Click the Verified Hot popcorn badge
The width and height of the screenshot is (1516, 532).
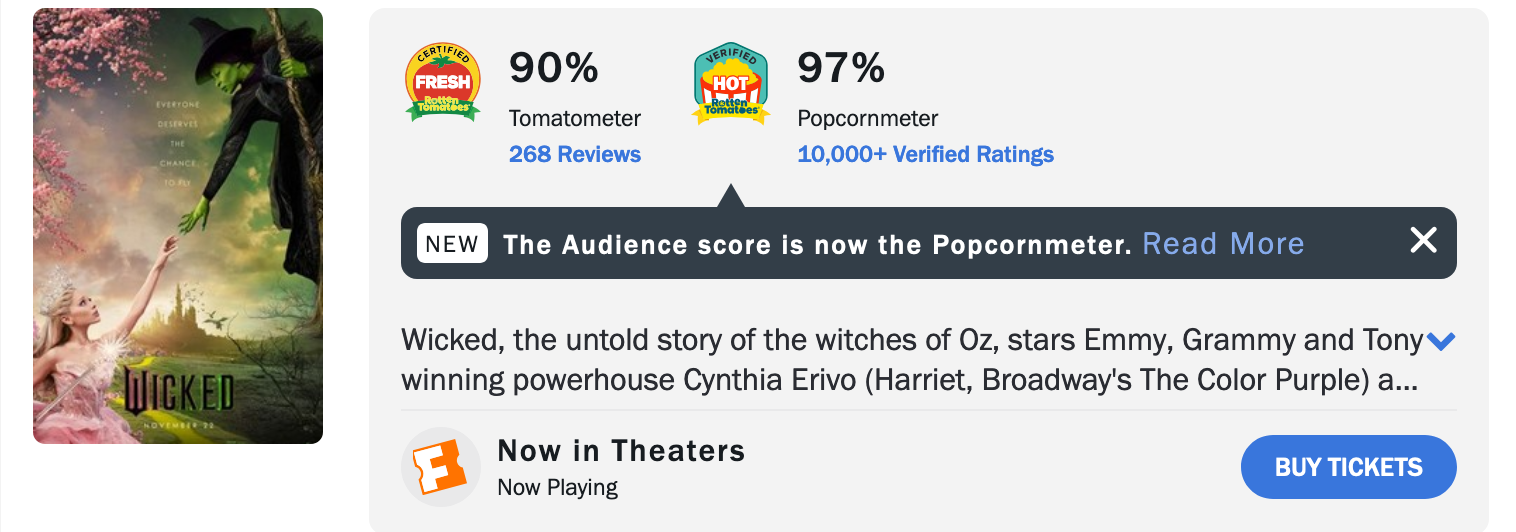pos(731,84)
